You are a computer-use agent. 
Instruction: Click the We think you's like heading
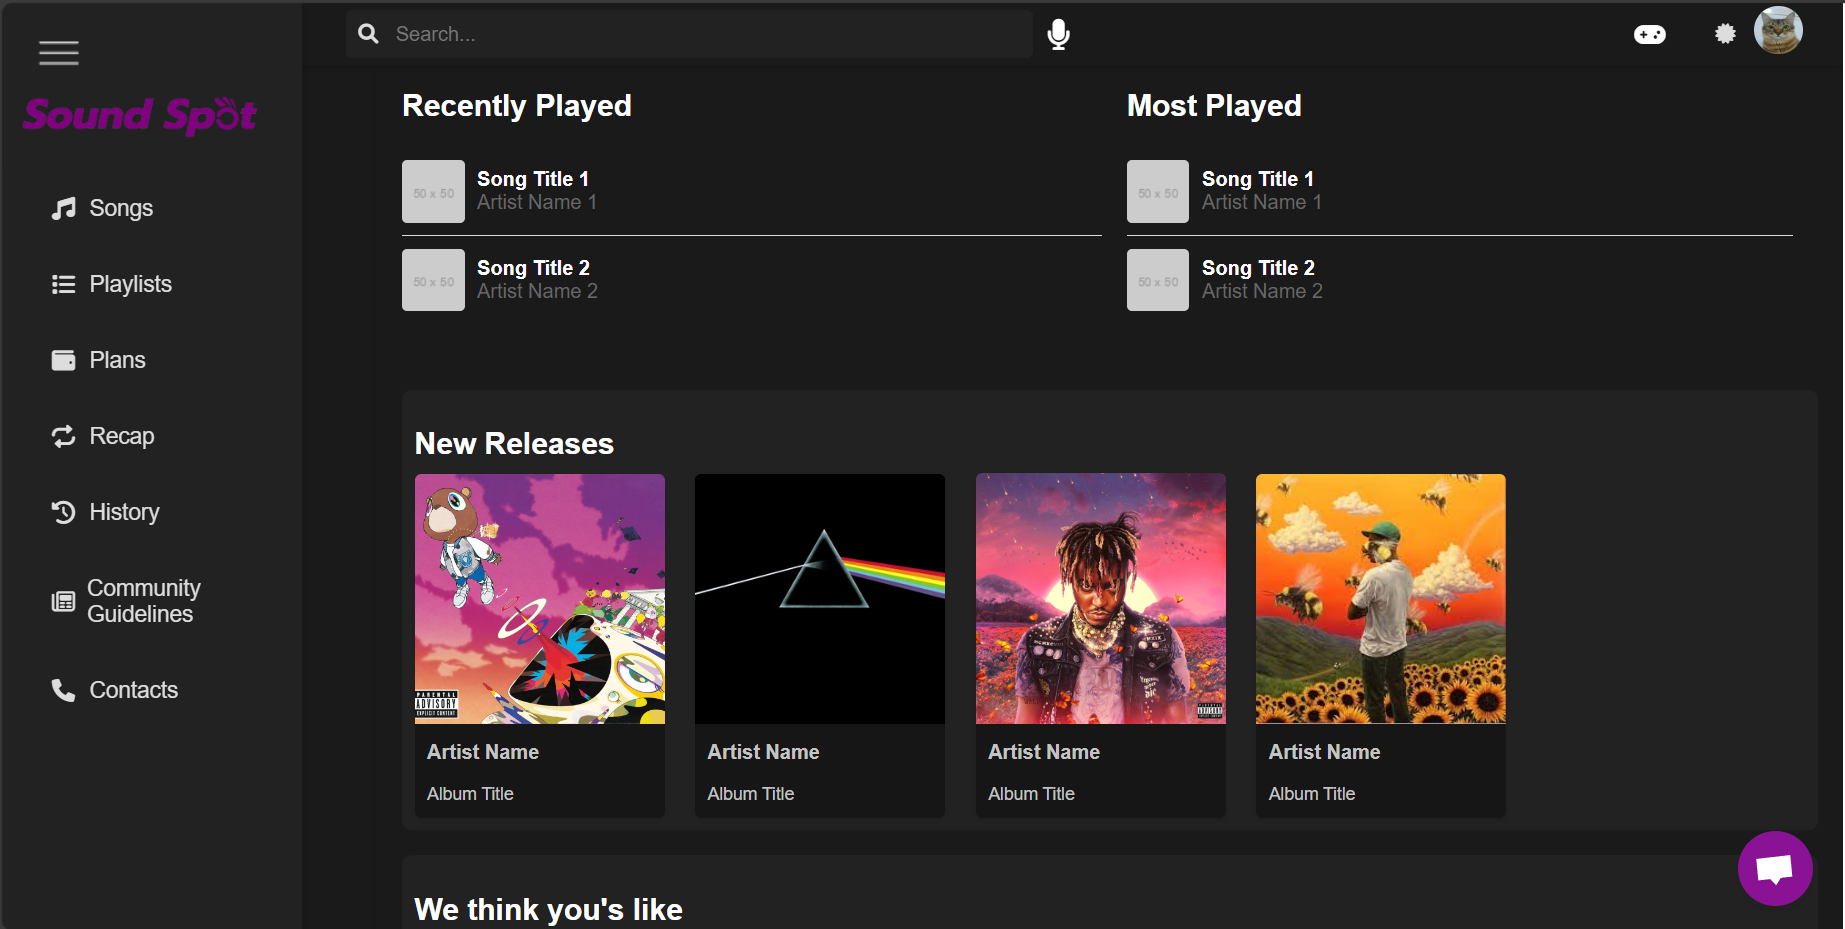pyautogui.click(x=548, y=910)
